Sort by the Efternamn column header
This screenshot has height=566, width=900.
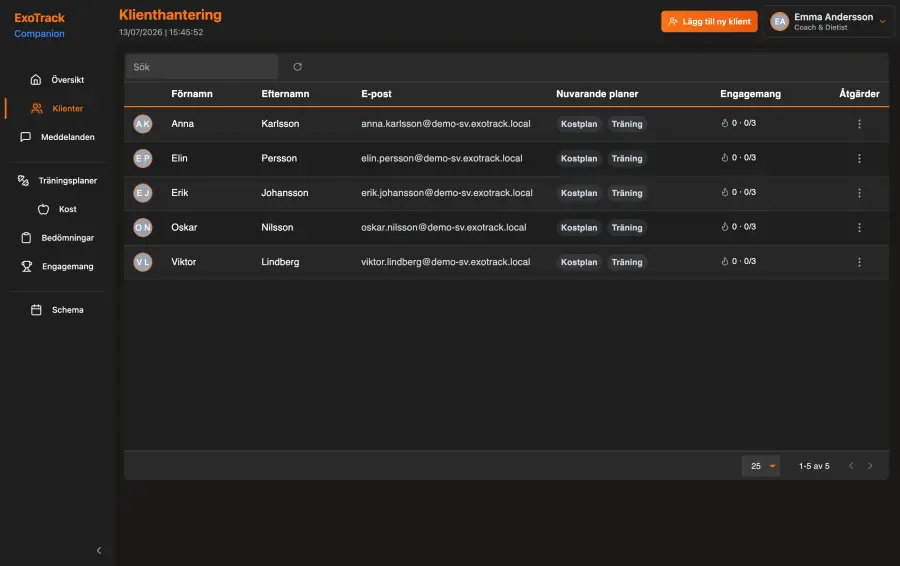(x=285, y=94)
